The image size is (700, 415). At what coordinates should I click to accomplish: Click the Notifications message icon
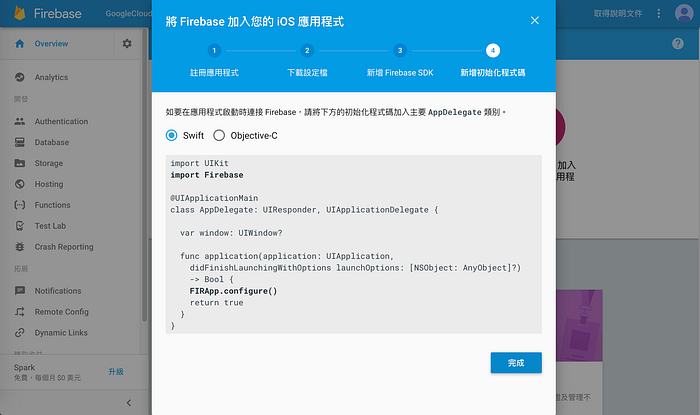pos(20,291)
